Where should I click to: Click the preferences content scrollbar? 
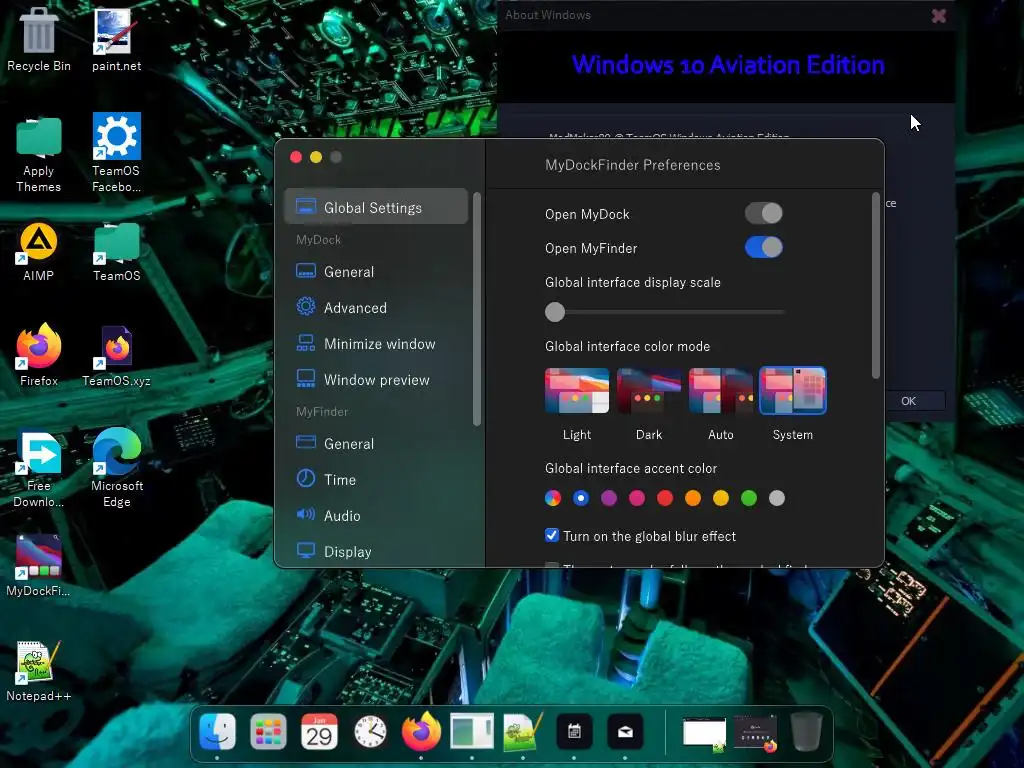[x=876, y=285]
